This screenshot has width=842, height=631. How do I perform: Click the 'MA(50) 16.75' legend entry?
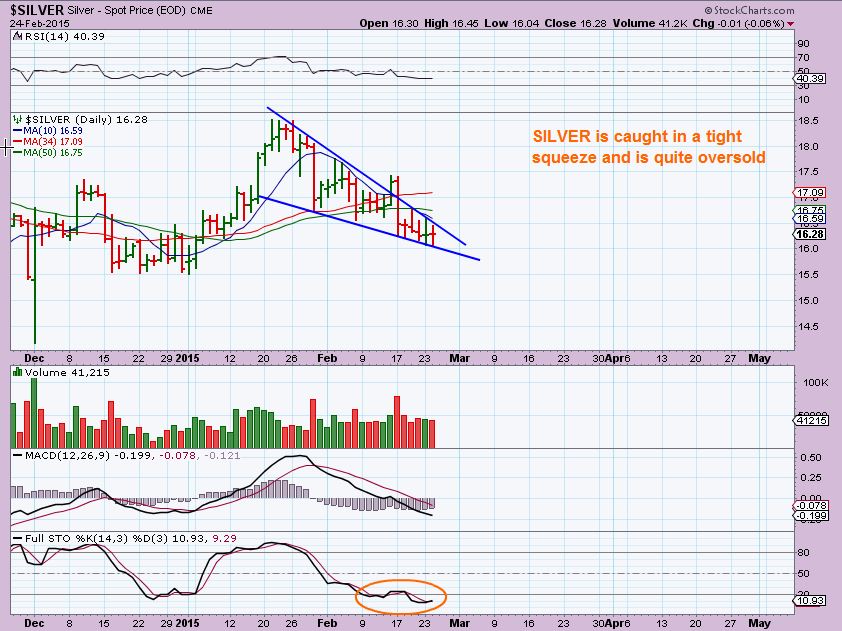pyautogui.click(x=53, y=153)
